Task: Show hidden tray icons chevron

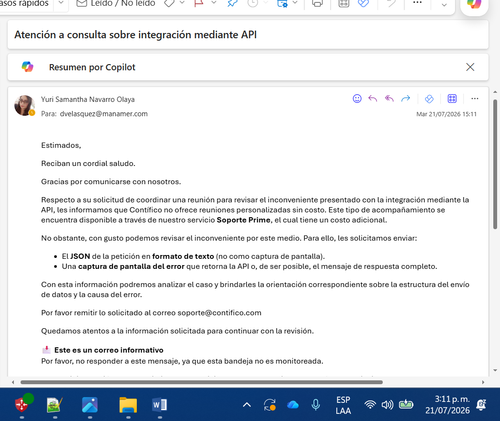Action: point(247,405)
